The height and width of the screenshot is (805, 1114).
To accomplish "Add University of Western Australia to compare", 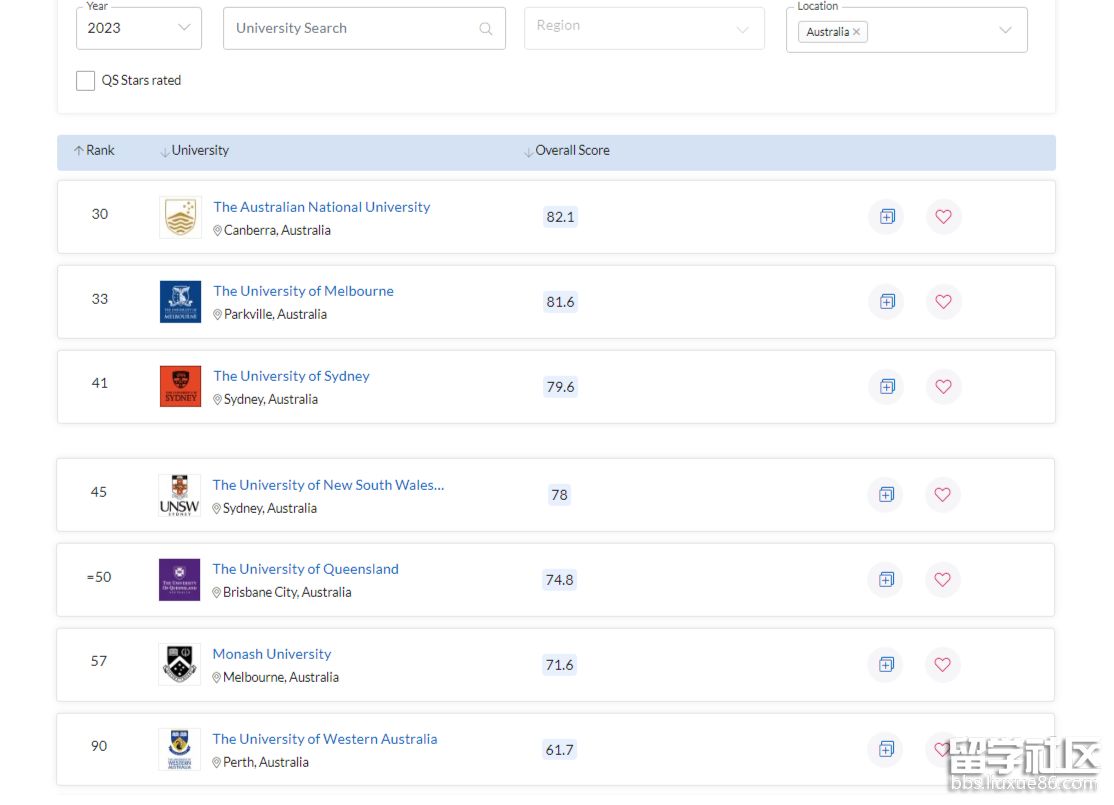I will tap(887, 749).
